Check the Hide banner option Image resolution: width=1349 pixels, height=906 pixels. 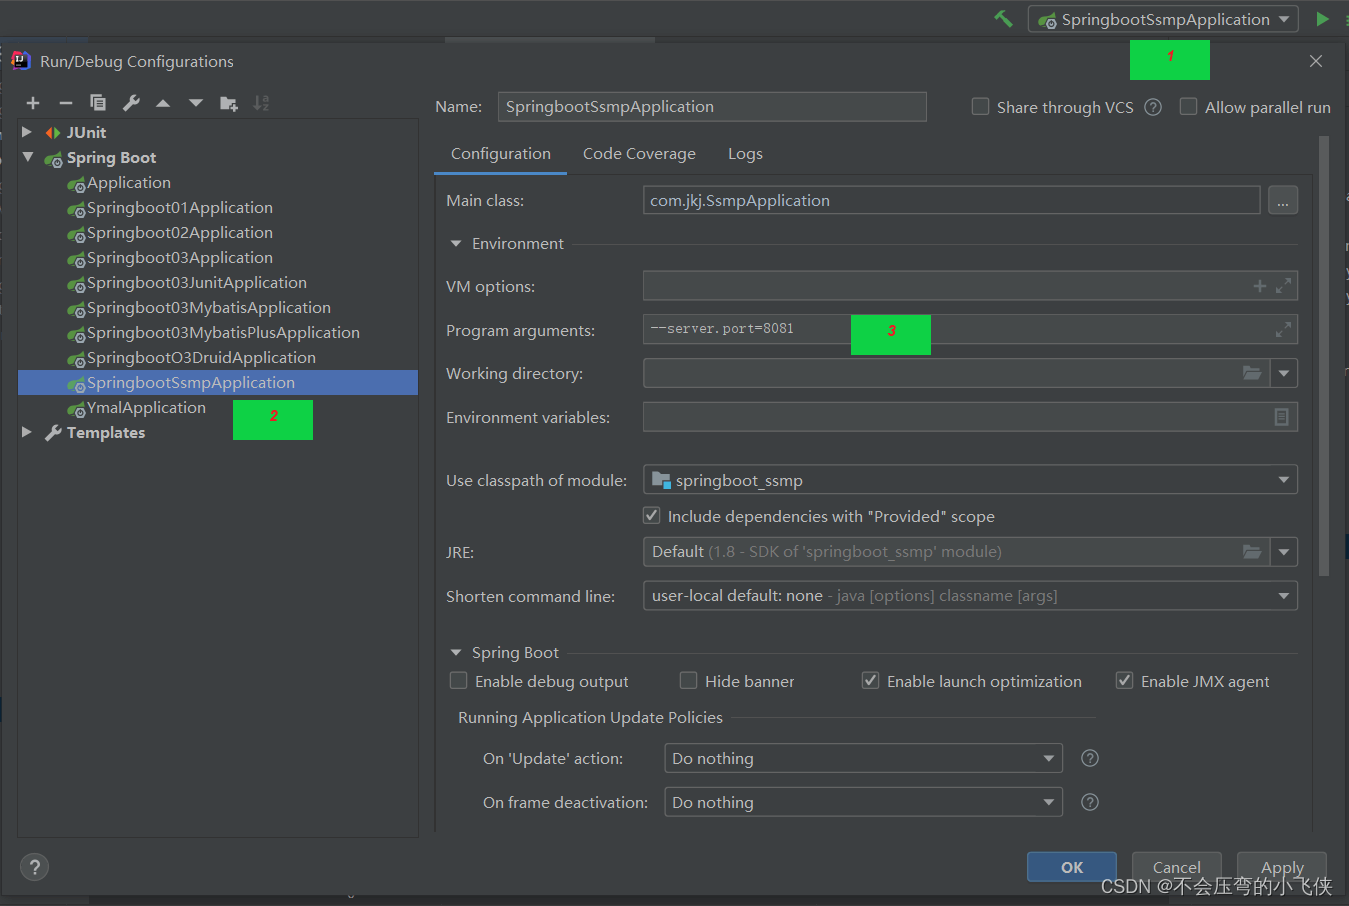688,681
